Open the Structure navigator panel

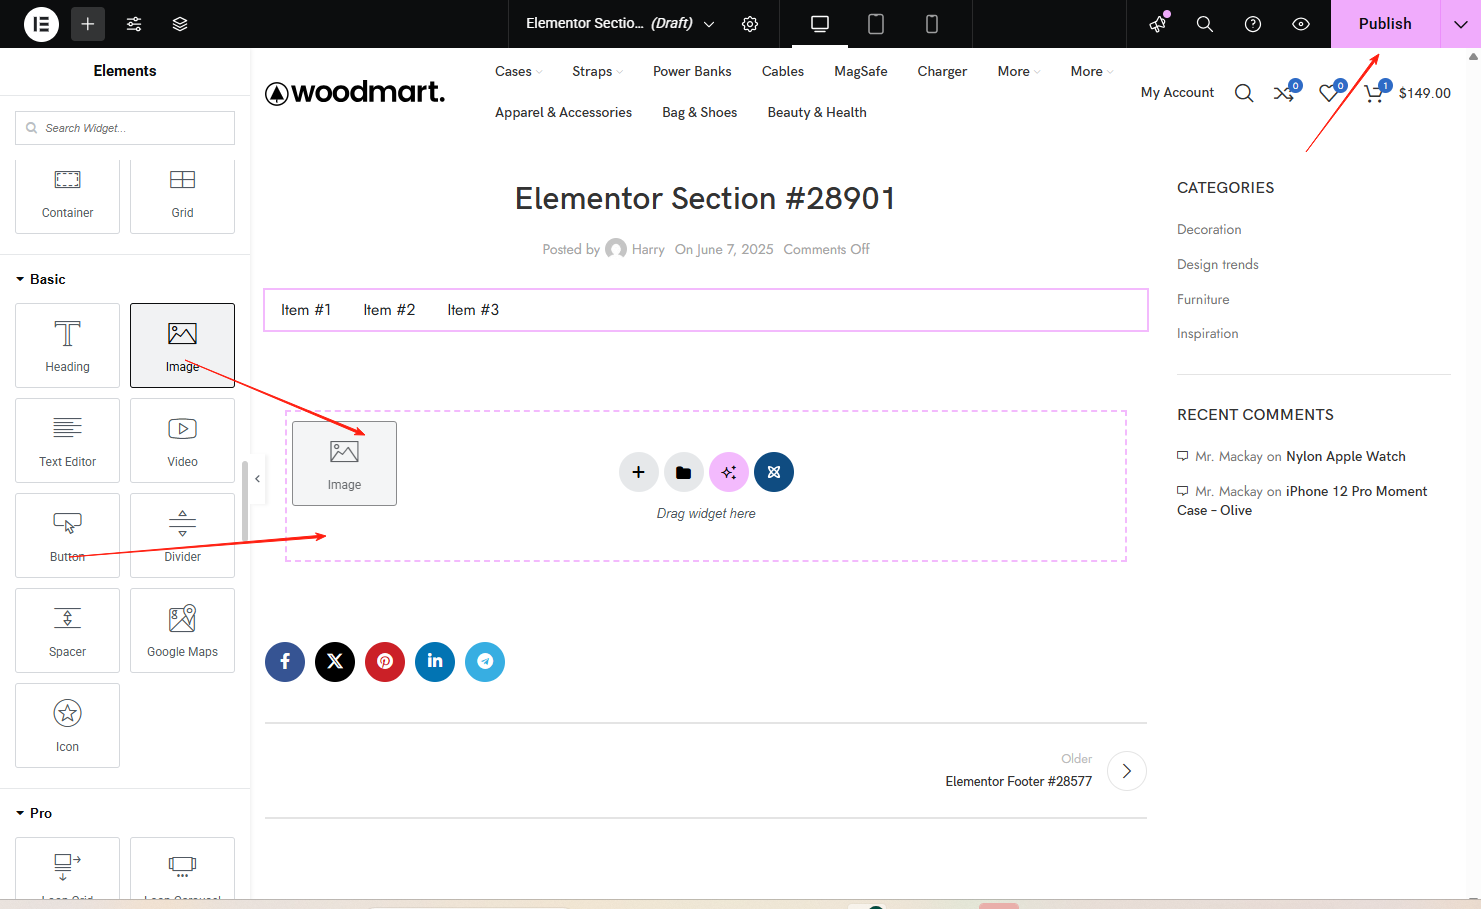click(180, 23)
